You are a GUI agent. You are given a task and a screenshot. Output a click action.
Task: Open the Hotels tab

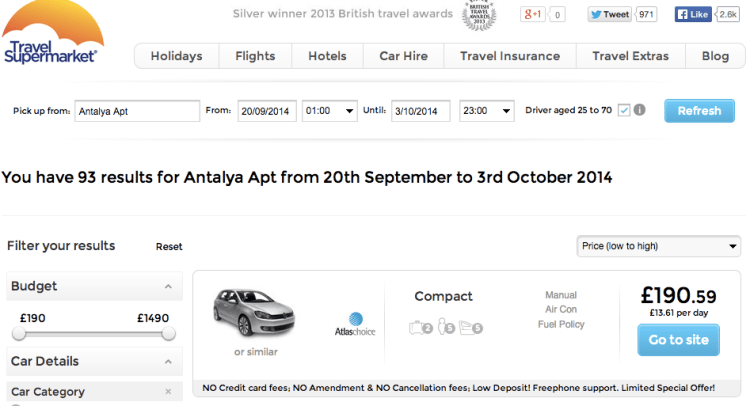coord(327,56)
